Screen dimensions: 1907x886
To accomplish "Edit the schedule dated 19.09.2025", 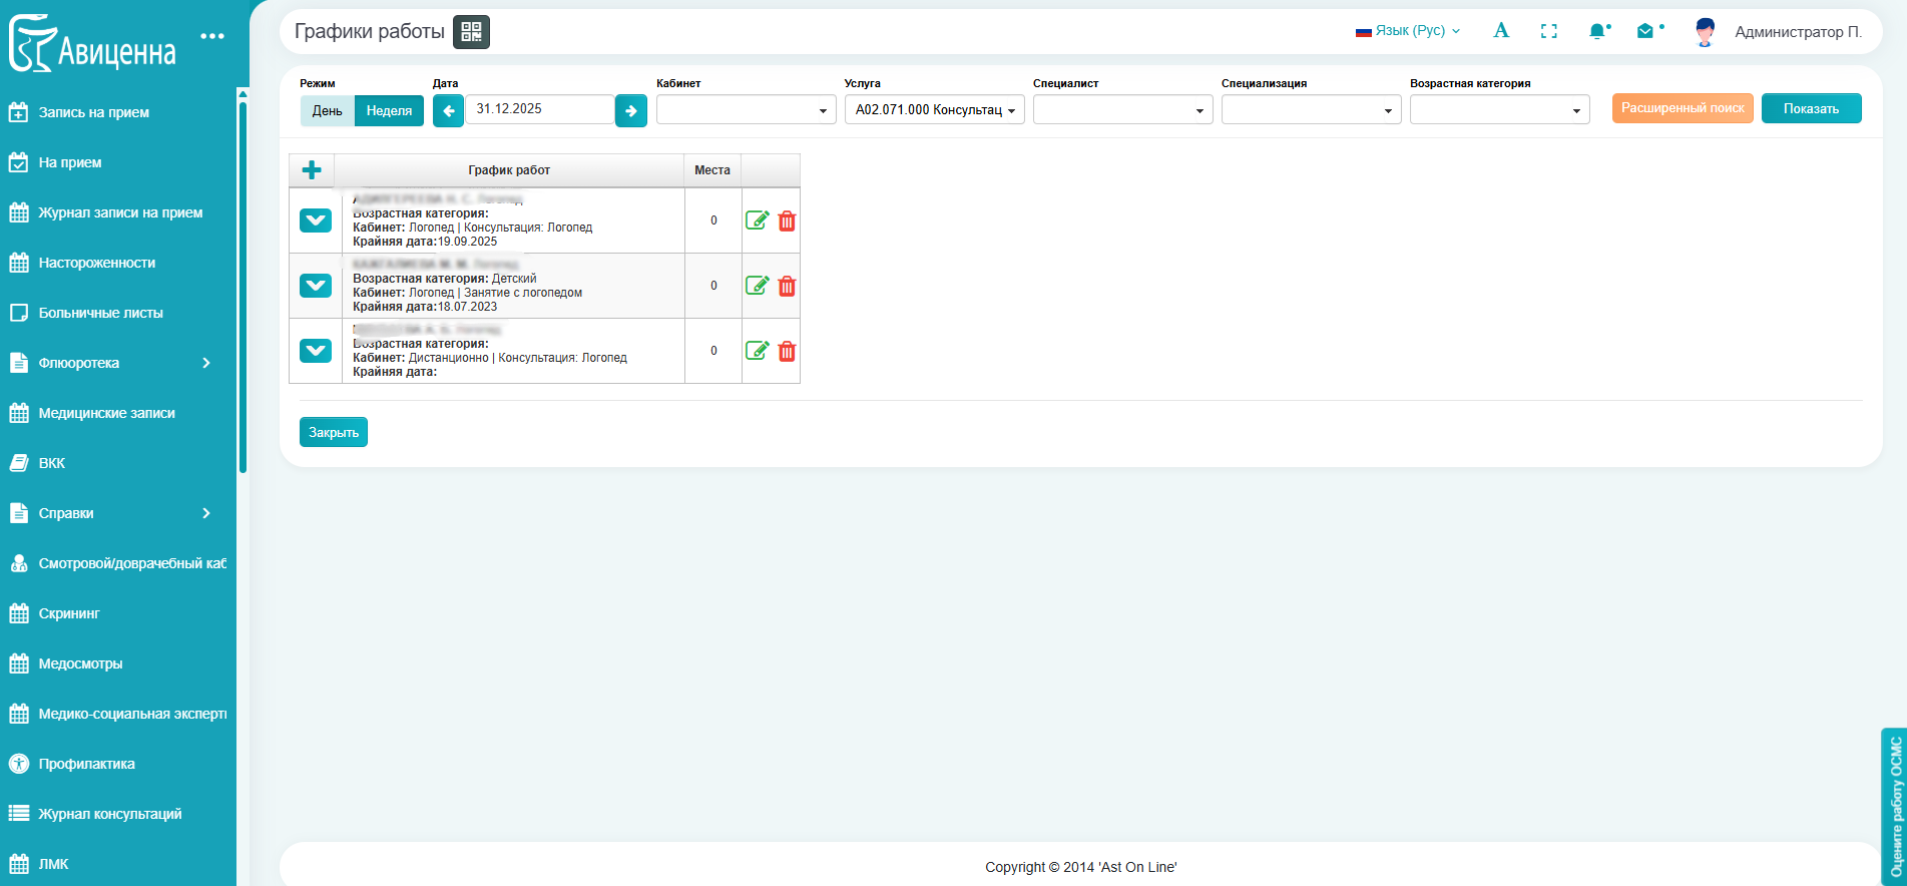I will pos(757,221).
